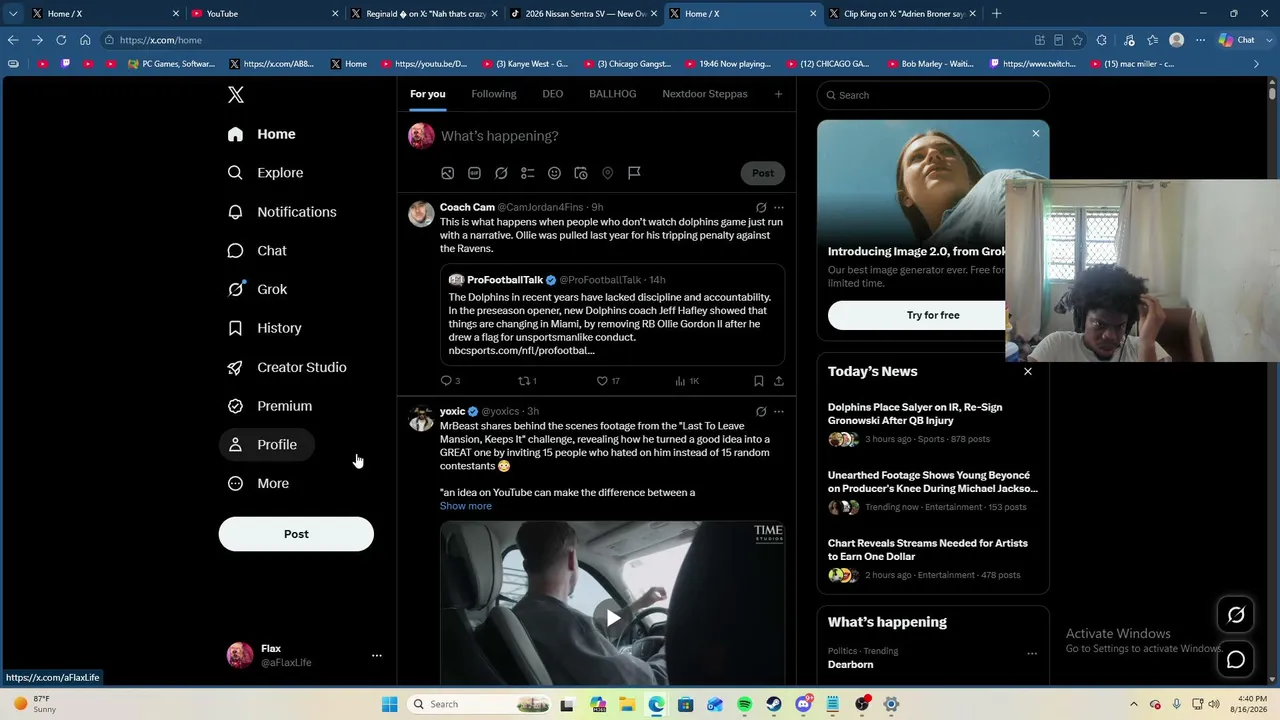Click the X search field
Screen dimensions: 1280x720
[933, 95]
